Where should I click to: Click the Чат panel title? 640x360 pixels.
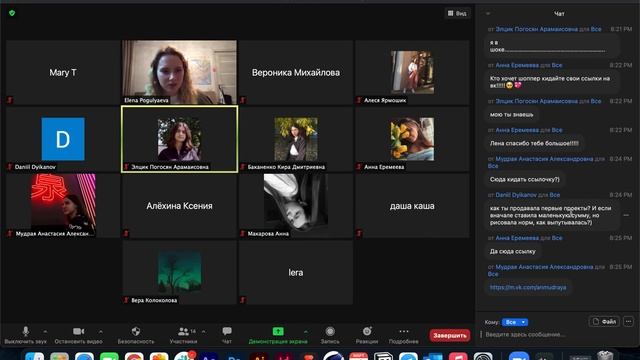(559, 13)
